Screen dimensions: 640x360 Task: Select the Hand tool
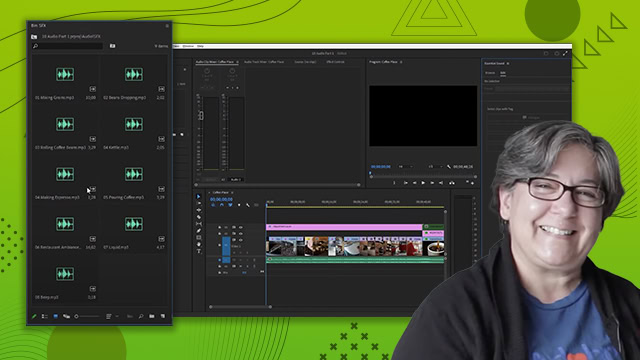(199, 244)
